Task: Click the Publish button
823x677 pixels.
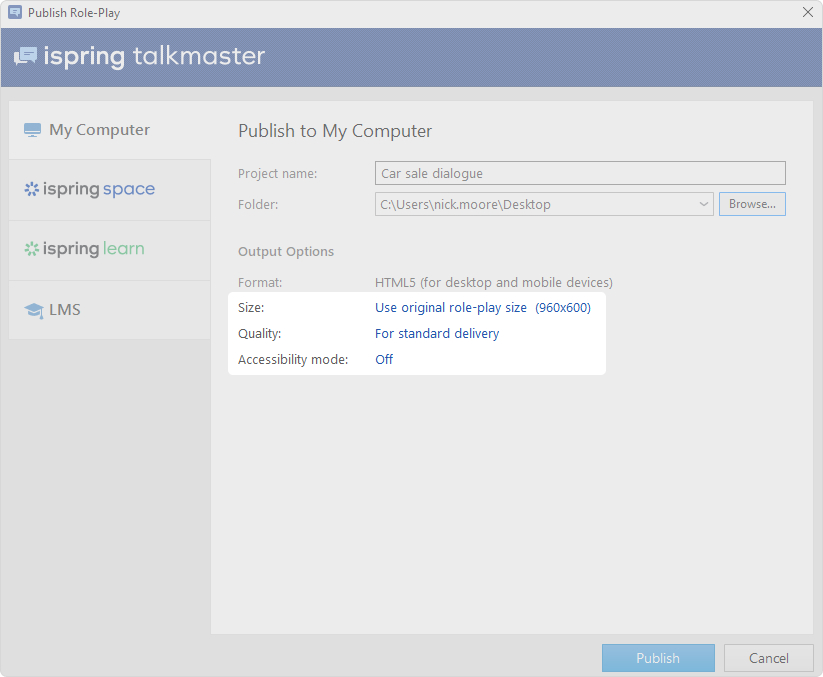Action: pos(658,658)
